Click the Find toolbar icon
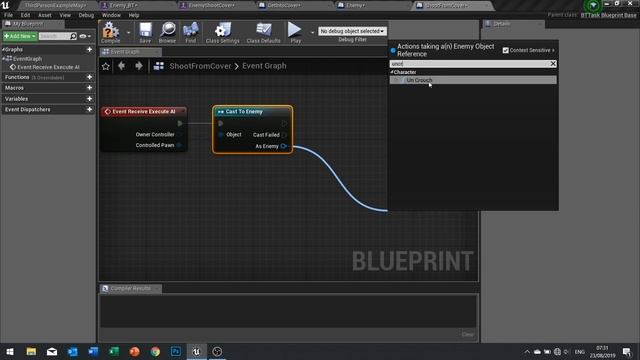640x360 pixels. tap(190, 32)
